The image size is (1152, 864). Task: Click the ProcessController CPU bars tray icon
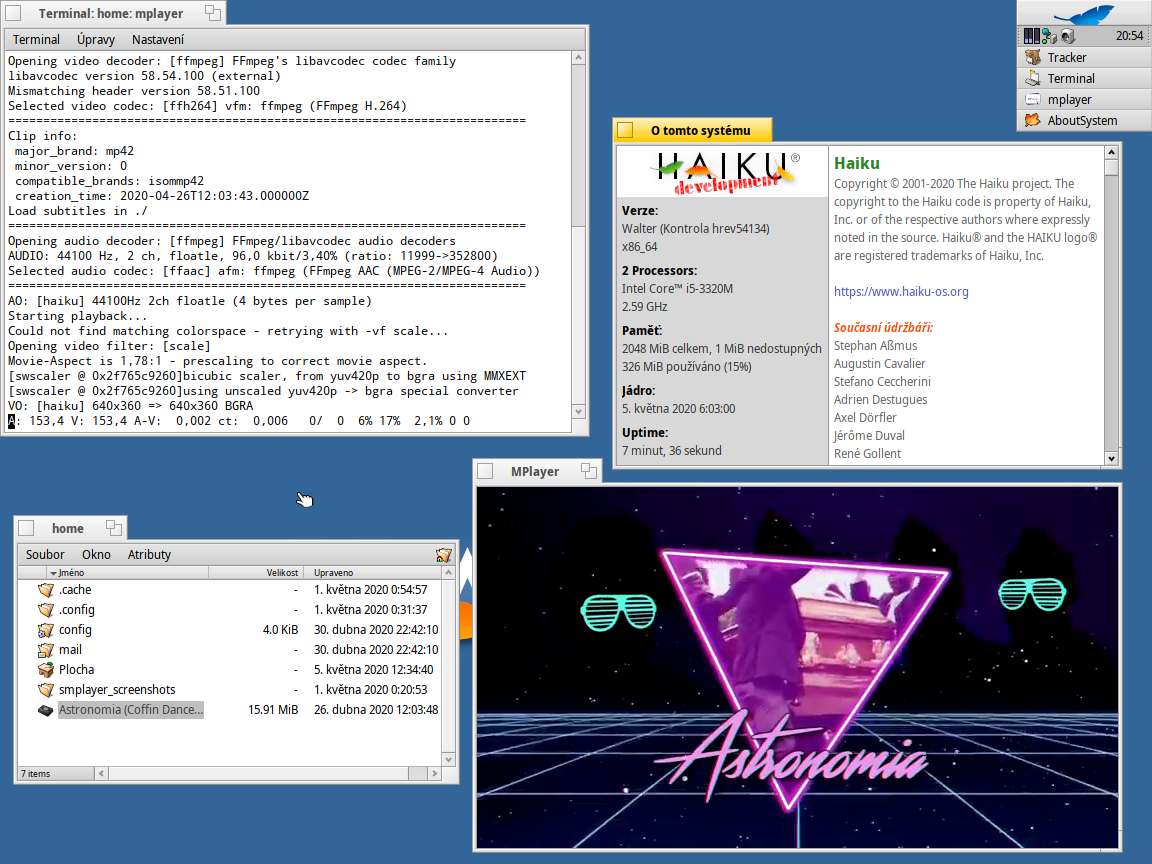click(x=1031, y=35)
